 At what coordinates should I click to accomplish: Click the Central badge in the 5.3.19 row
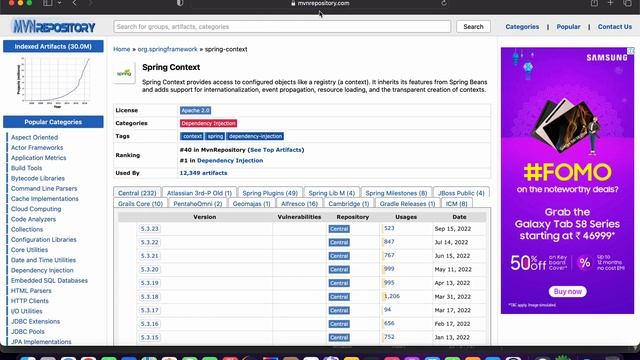(x=339, y=283)
